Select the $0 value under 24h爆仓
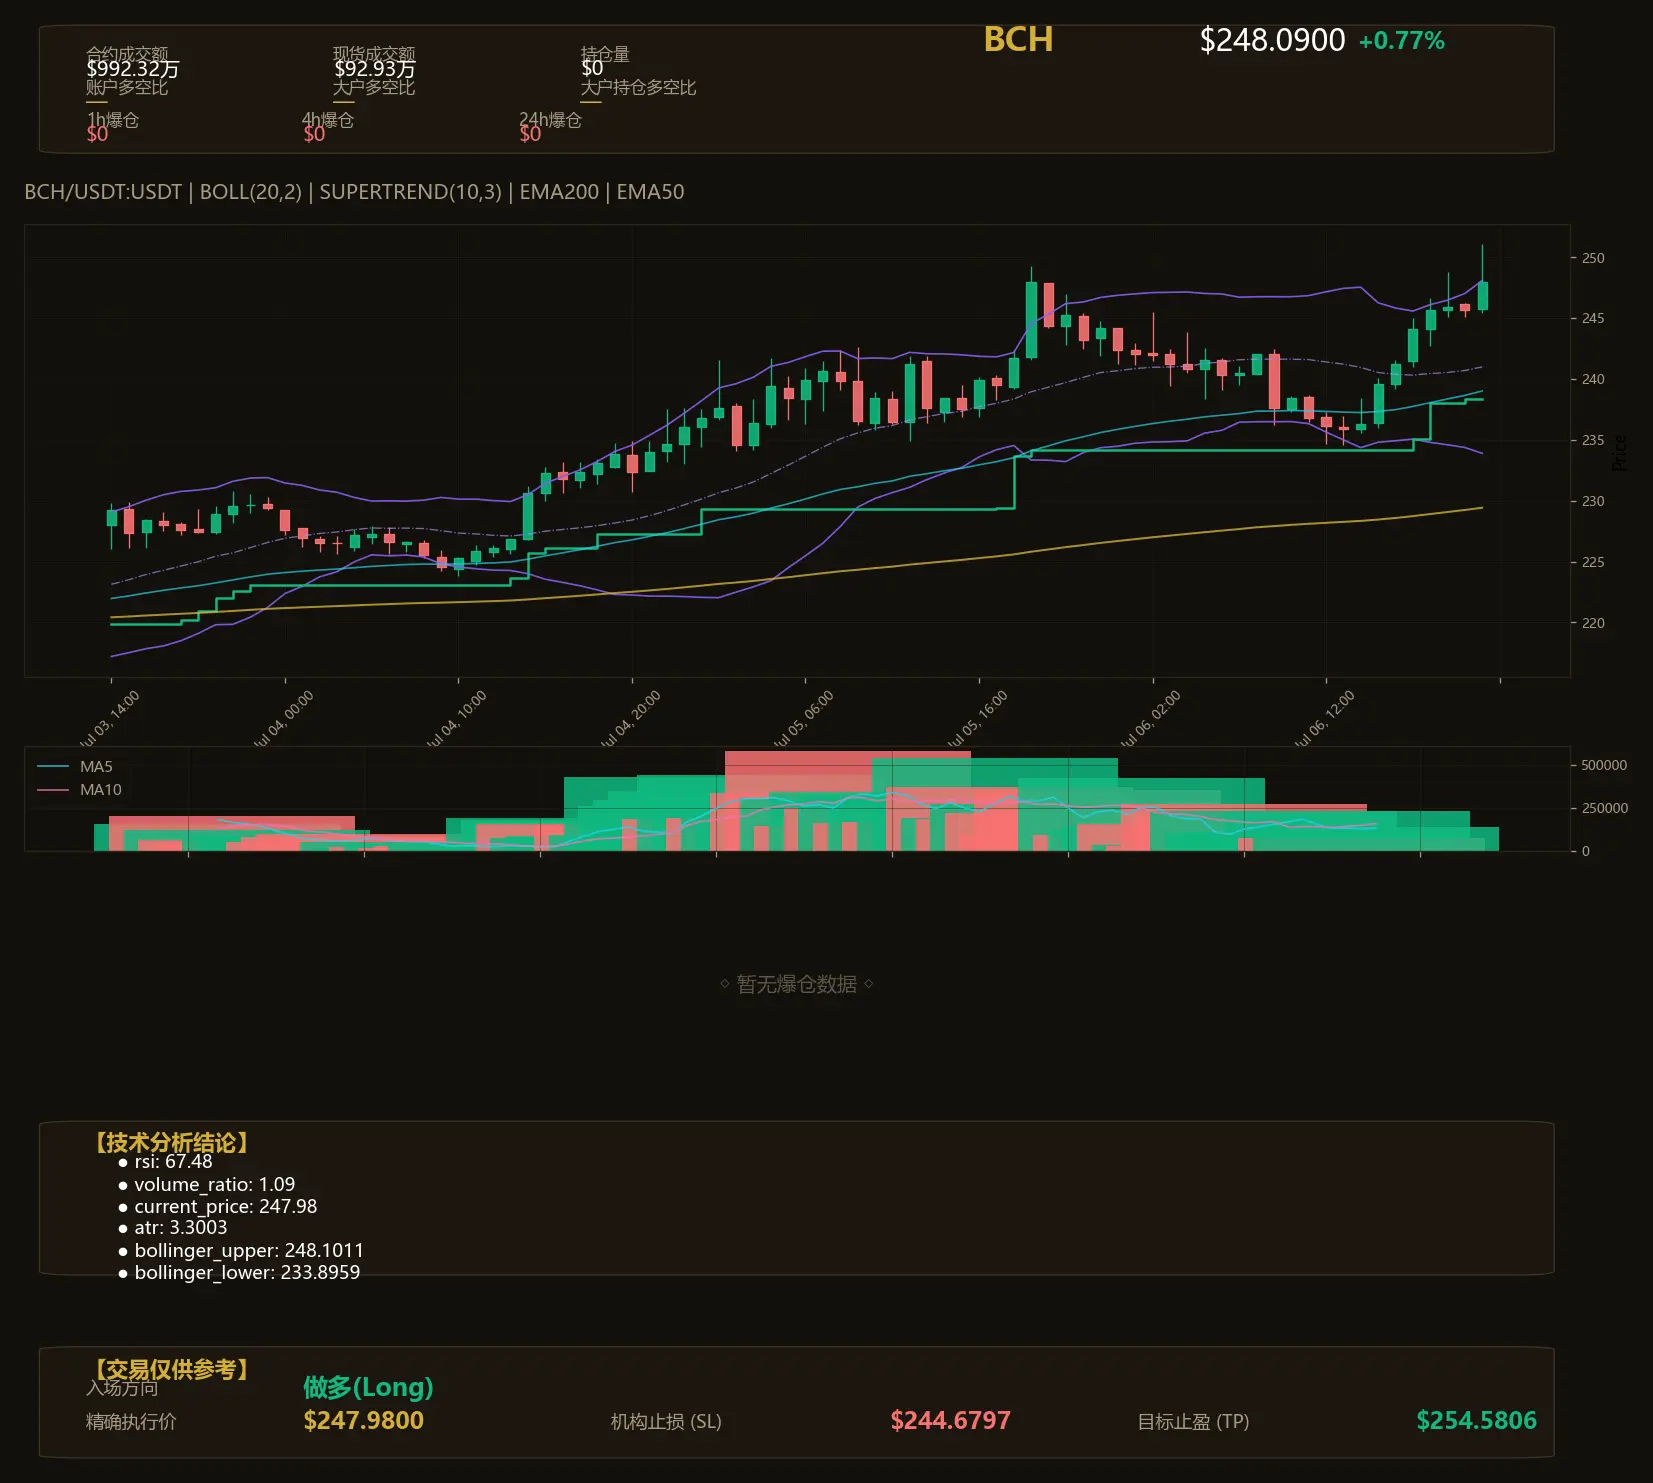Viewport: 1653px width, 1483px height. pos(530,134)
